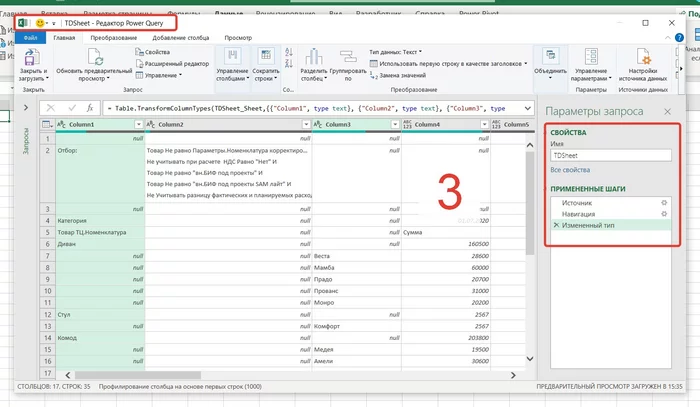Click the smiley feedback icon
700x407 pixels.
pos(40,23)
